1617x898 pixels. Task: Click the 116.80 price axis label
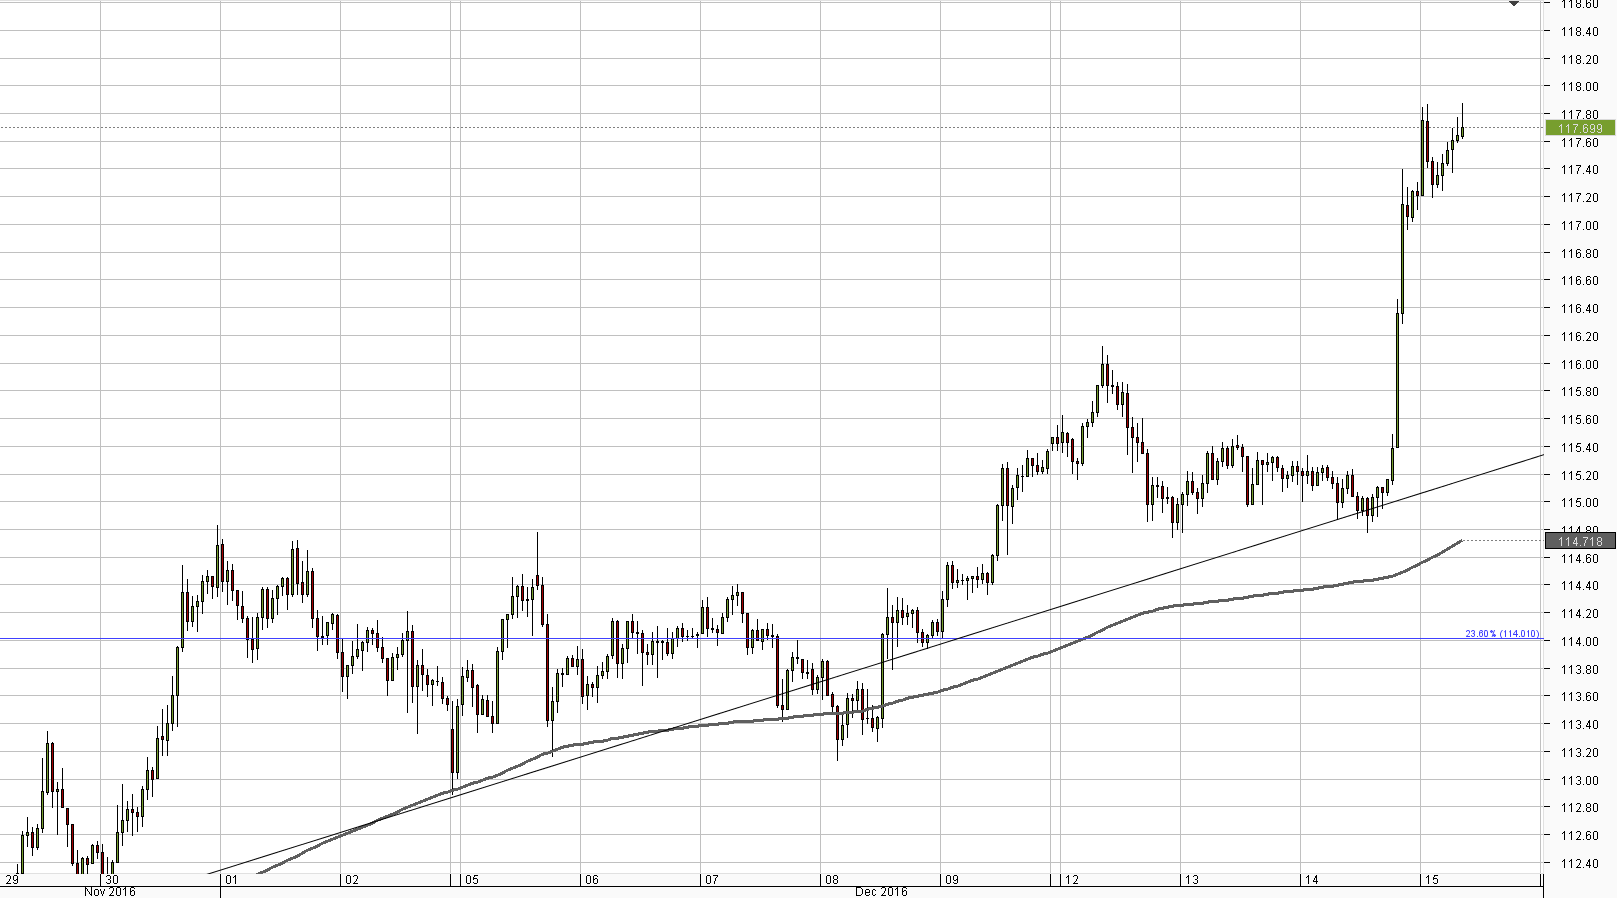click(x=1579, y=254)
